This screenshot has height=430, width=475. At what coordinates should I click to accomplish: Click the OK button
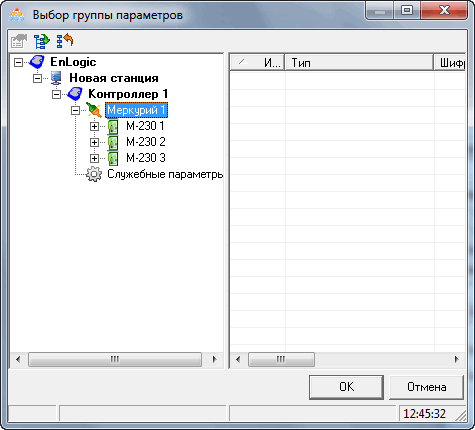pyautogui.click(x=346, y=387)
